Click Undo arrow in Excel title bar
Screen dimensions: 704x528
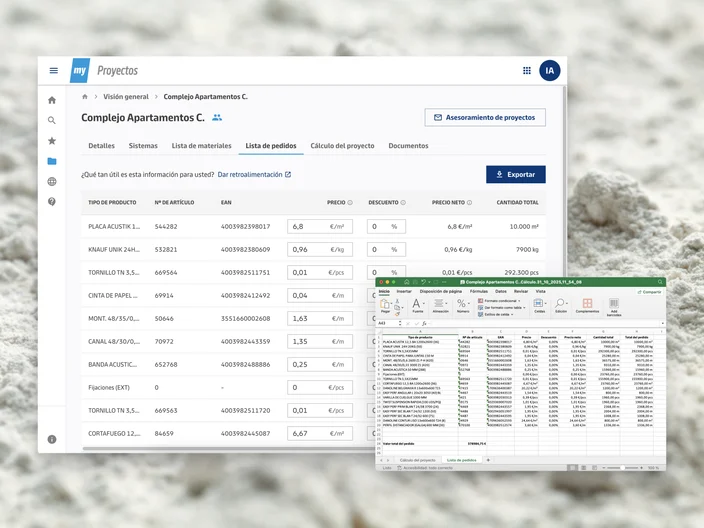(423, 282)
